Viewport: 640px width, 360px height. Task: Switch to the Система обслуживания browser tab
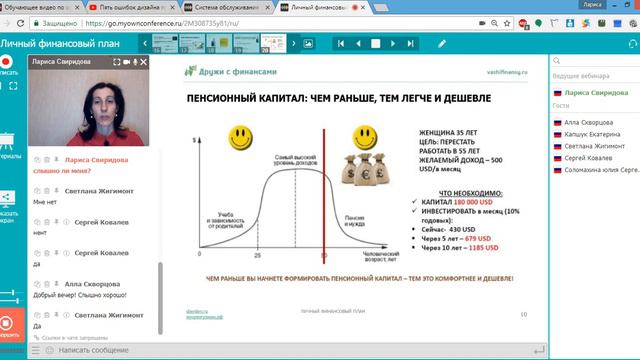227,7
